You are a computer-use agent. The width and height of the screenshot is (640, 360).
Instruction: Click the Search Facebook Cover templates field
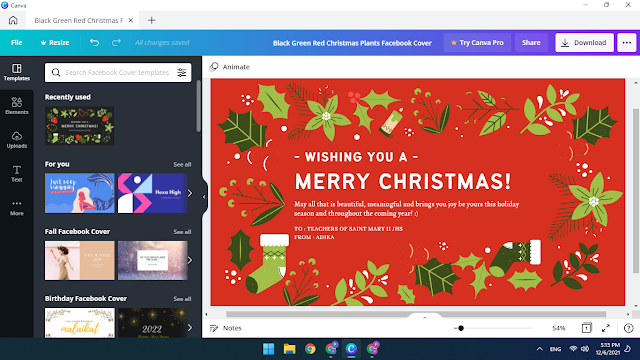[117, 73]
